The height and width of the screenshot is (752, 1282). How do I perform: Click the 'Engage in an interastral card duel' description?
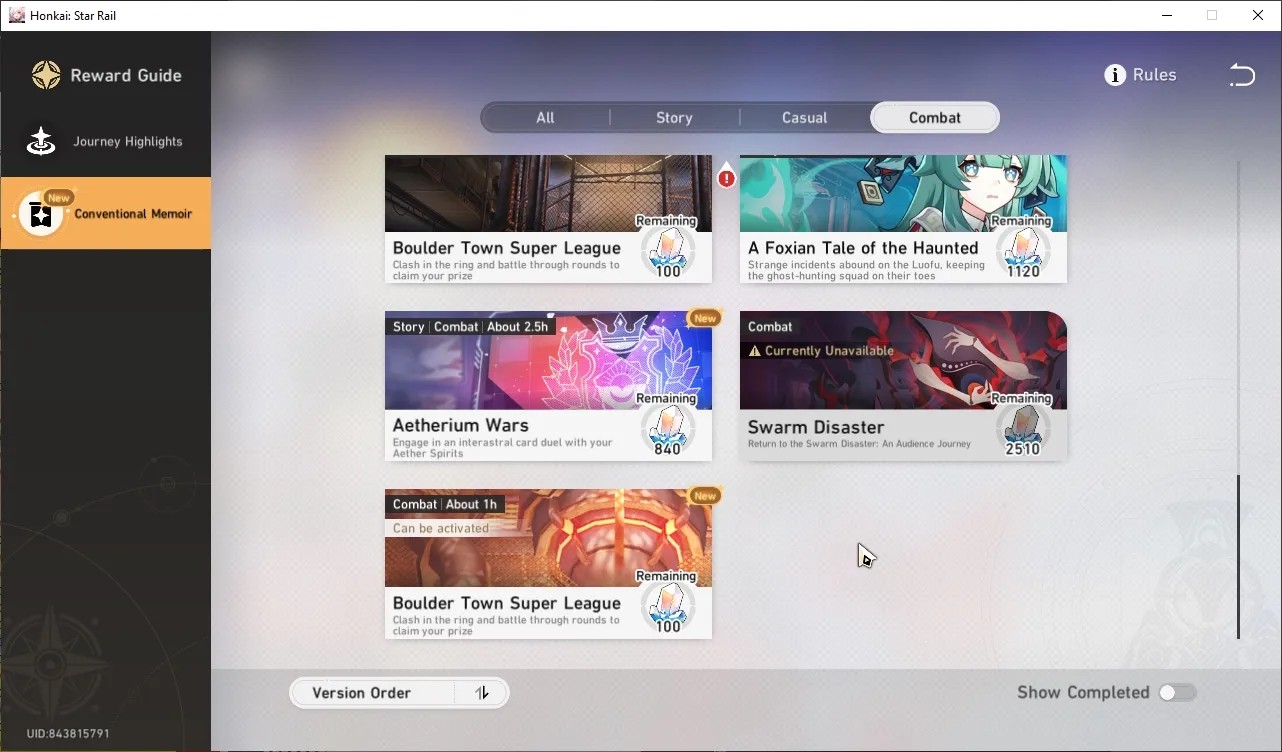click(x=503, y=448)
